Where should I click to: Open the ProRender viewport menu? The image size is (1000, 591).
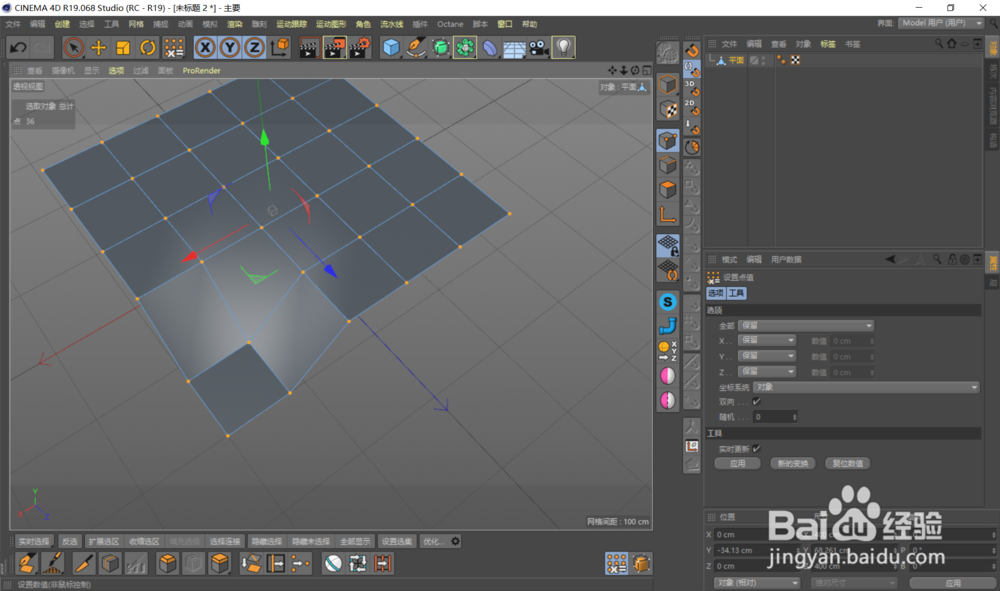[x=202, y=71]
